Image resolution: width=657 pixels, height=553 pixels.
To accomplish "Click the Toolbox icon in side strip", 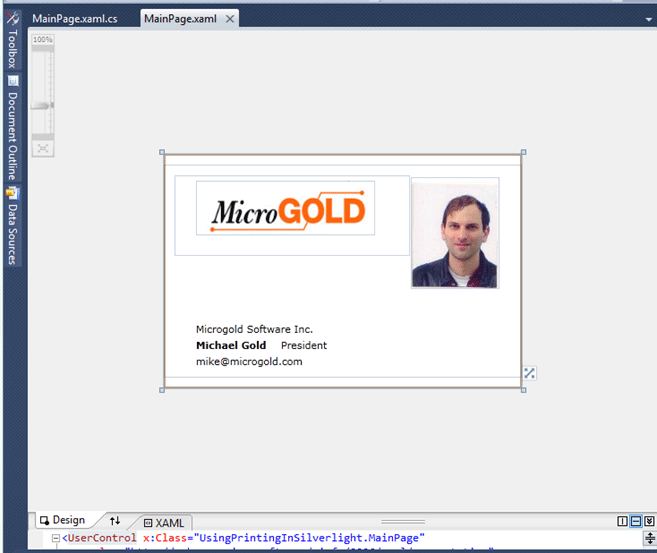I will tap(13, 18).
